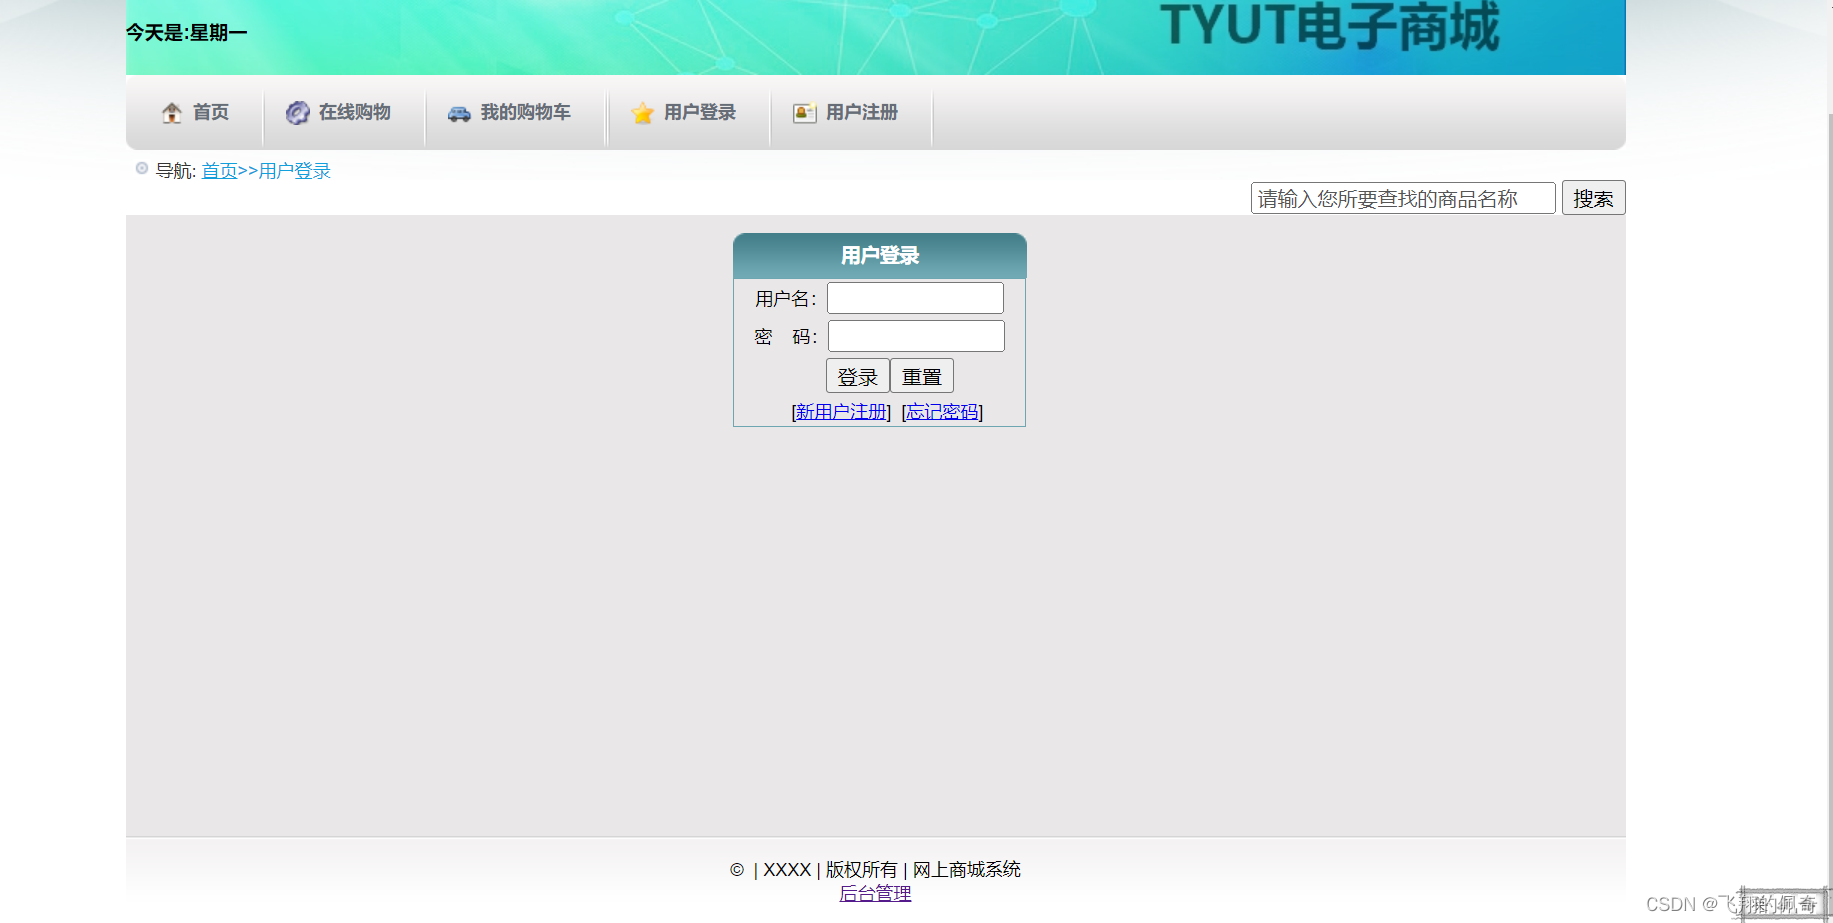Viewport: 1833px width, 923px height.
Task: Click the 首页 breadcrumb link
Action: (220, 170)
